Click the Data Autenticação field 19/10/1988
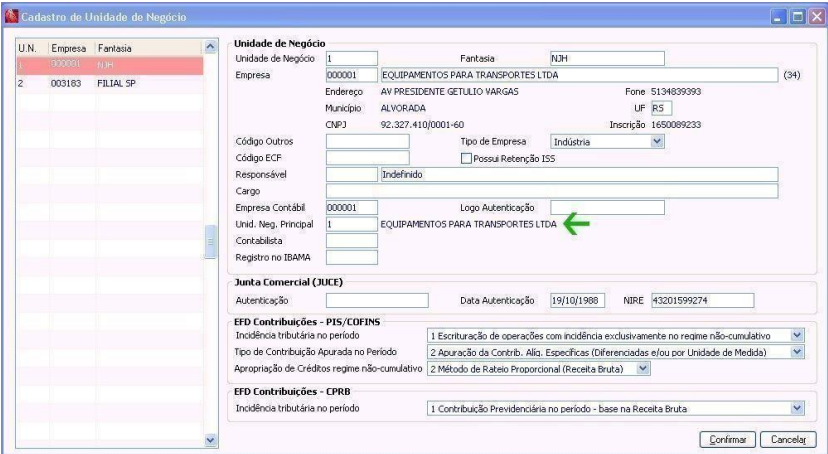828x454 pixels. pos(577,300)
